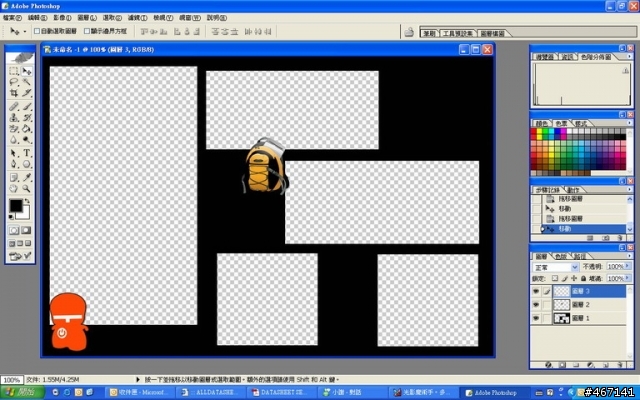Viewport: 640px width, 400px height.
Task: Click link box next to 圖層 2
Action: pos(547,305)
